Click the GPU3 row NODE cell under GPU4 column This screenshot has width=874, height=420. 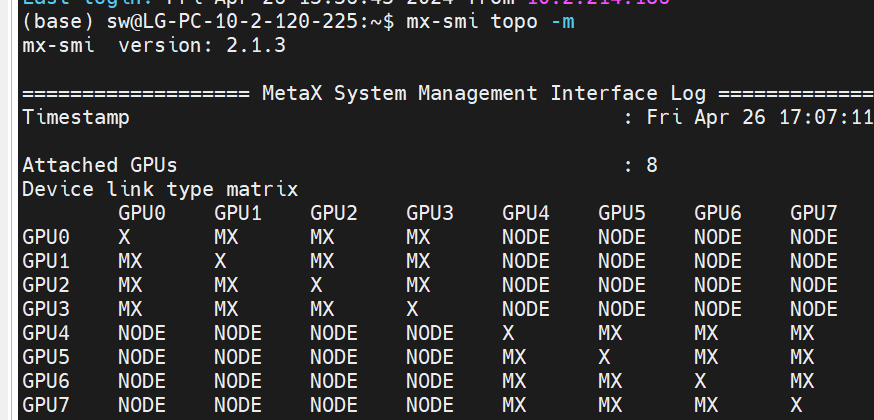point(526,309)
